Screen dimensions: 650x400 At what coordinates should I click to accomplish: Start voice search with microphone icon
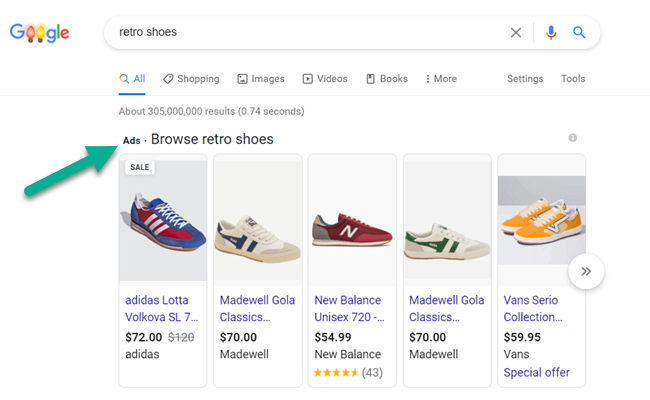tap(551, 32)
